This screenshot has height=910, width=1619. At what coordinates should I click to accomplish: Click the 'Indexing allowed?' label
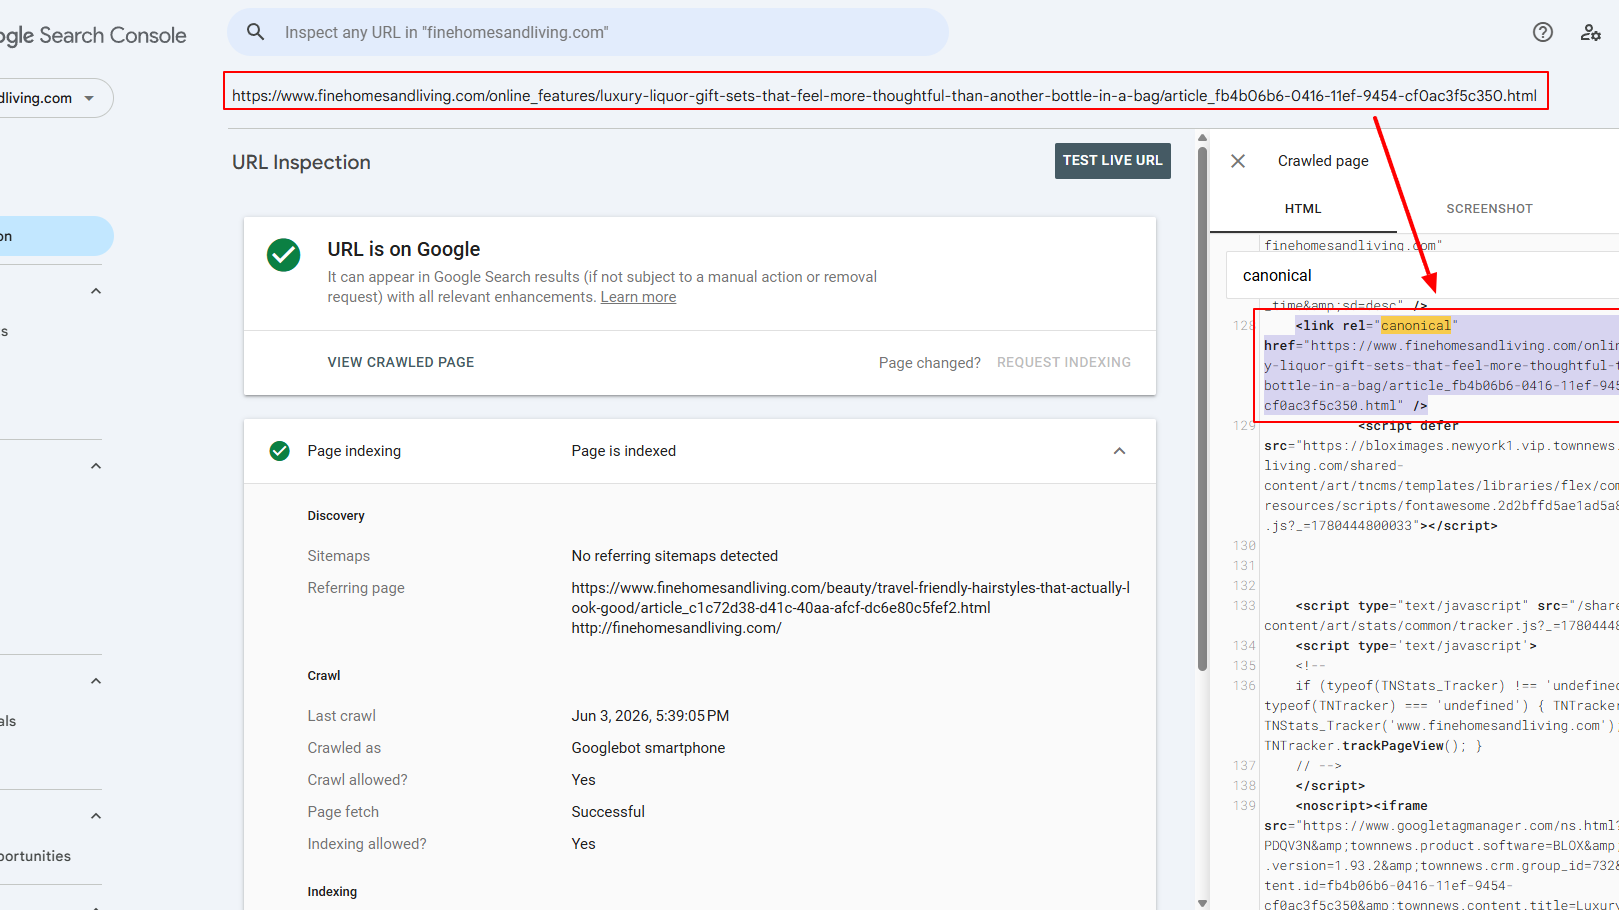coord(367,844)
